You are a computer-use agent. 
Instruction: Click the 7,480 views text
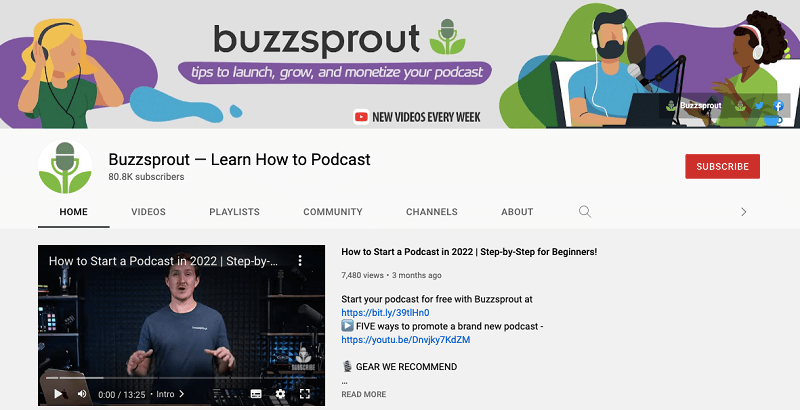tap(362, 275)
